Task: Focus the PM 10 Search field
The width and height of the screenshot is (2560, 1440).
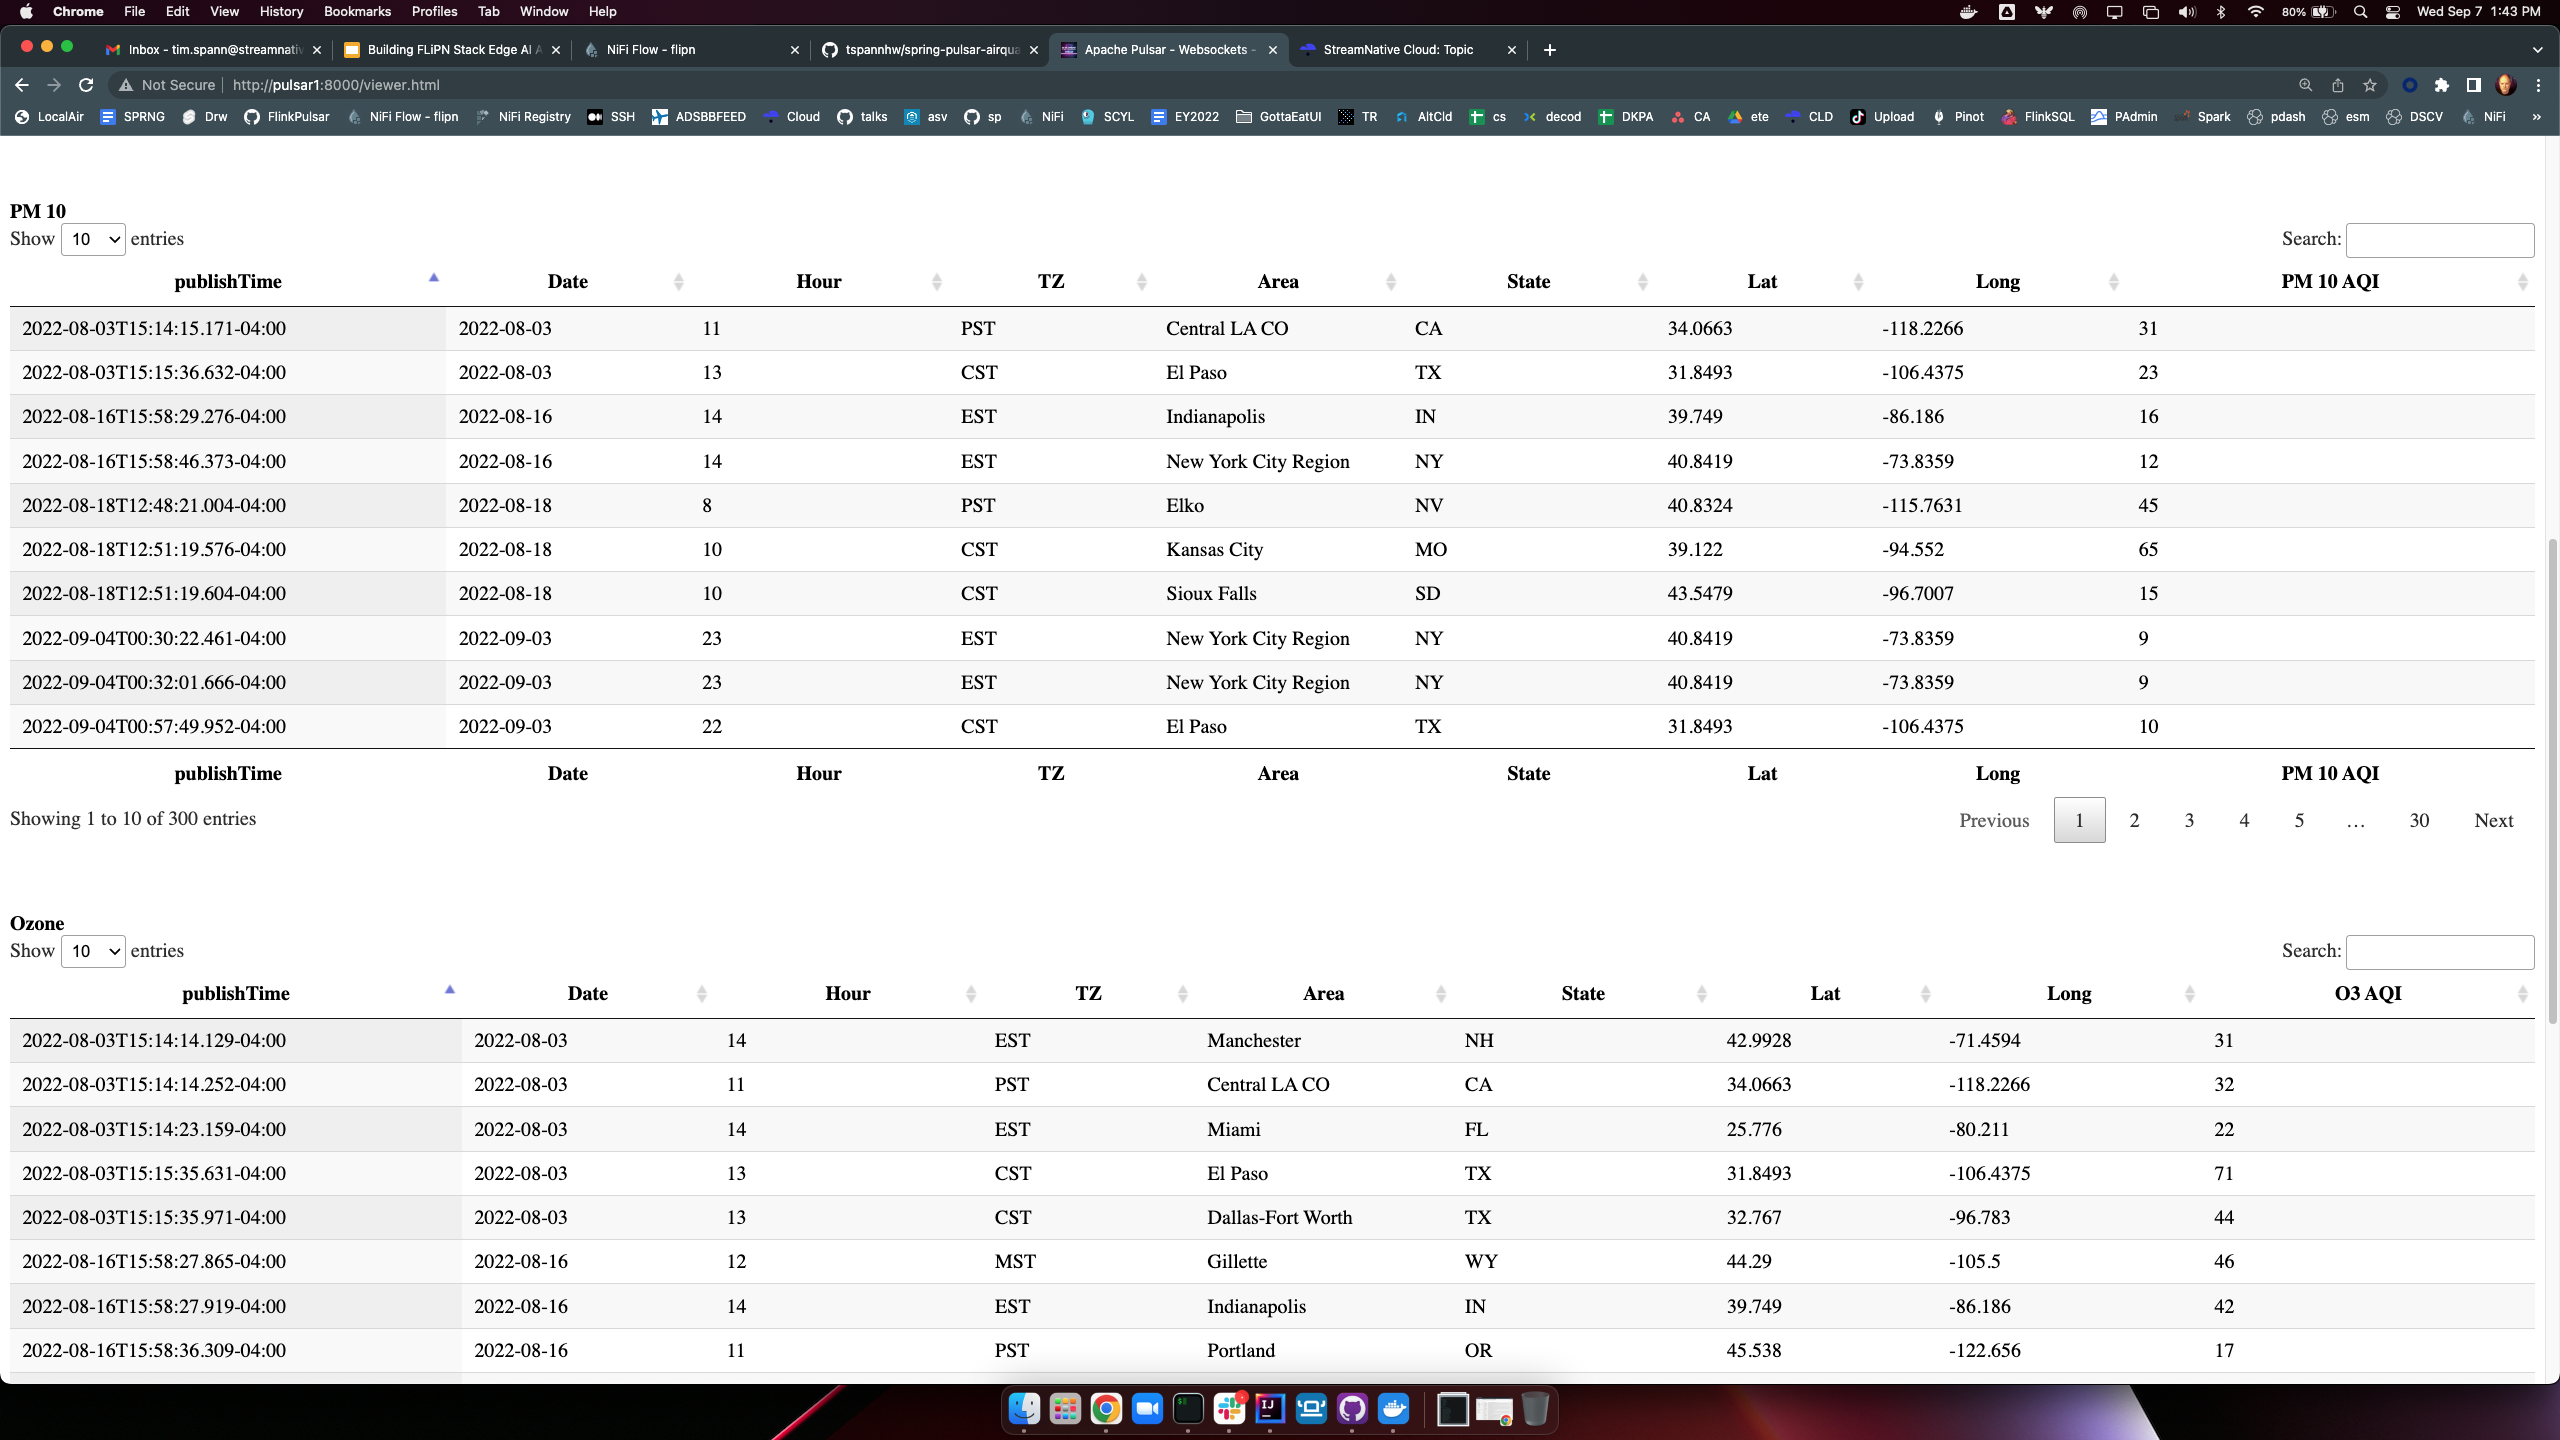Action: pos(2439,240)
